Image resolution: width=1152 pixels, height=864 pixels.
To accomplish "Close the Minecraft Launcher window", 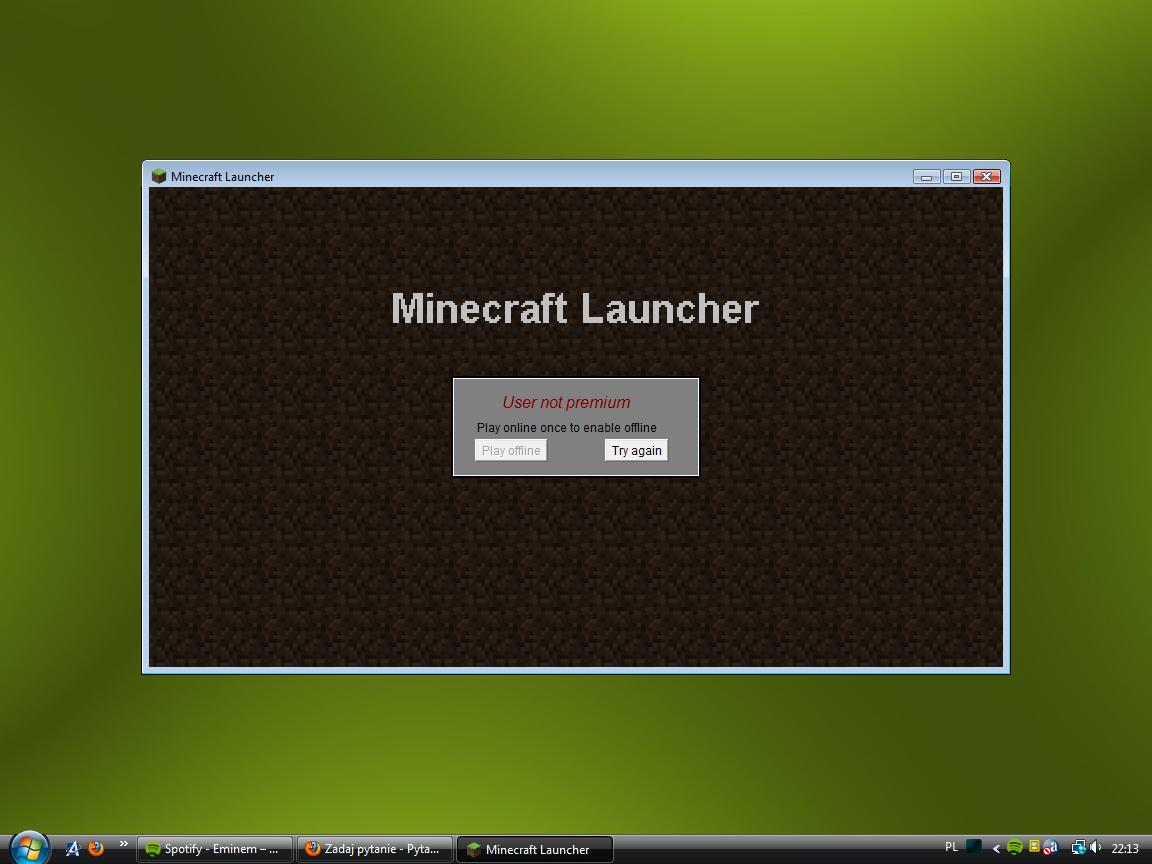I will (x=987, y=176).
